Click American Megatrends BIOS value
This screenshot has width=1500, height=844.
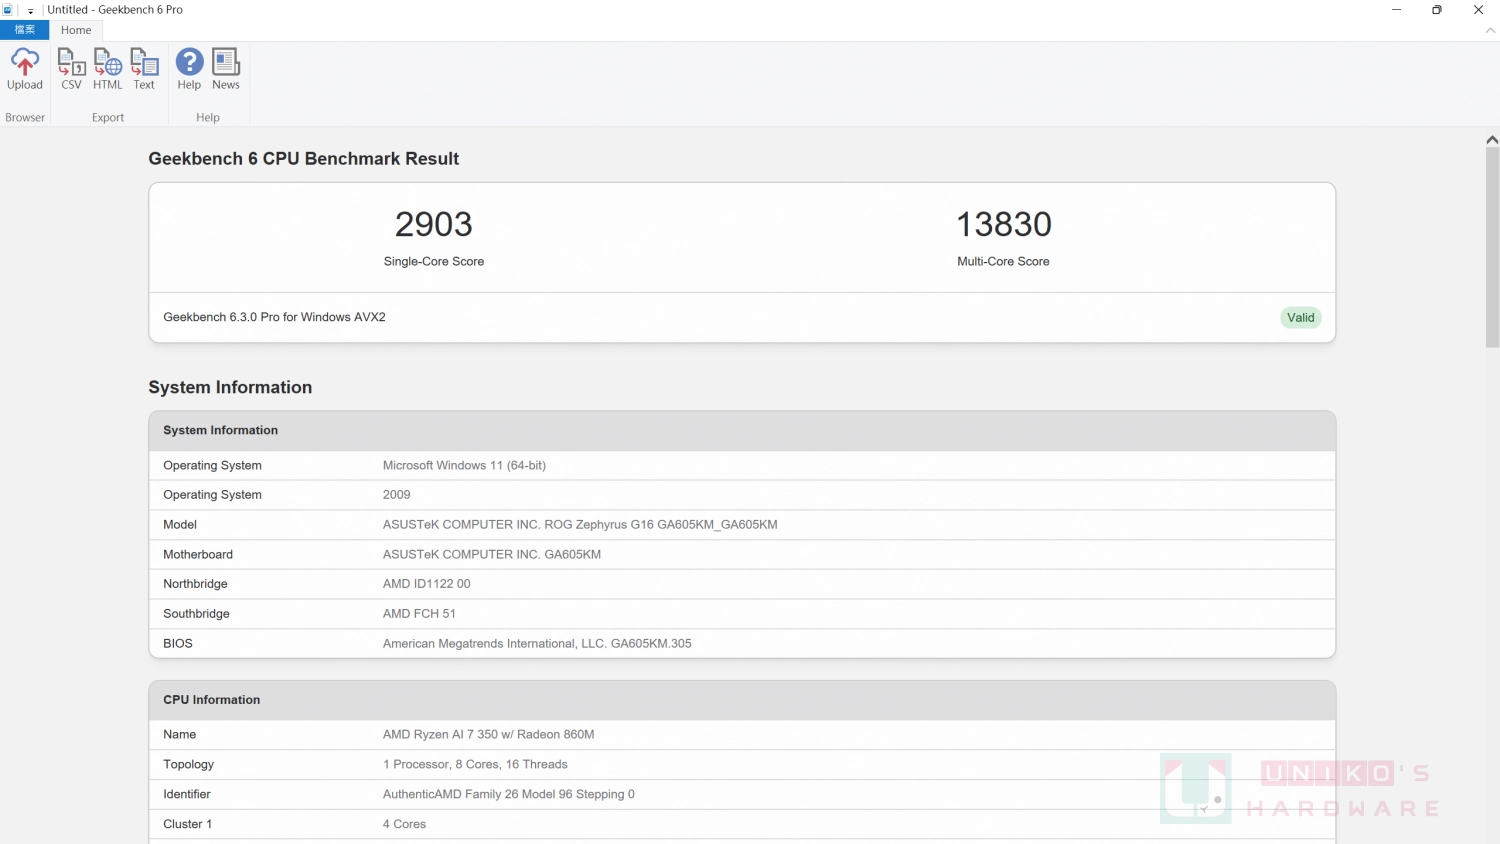[x=537, y=643]
